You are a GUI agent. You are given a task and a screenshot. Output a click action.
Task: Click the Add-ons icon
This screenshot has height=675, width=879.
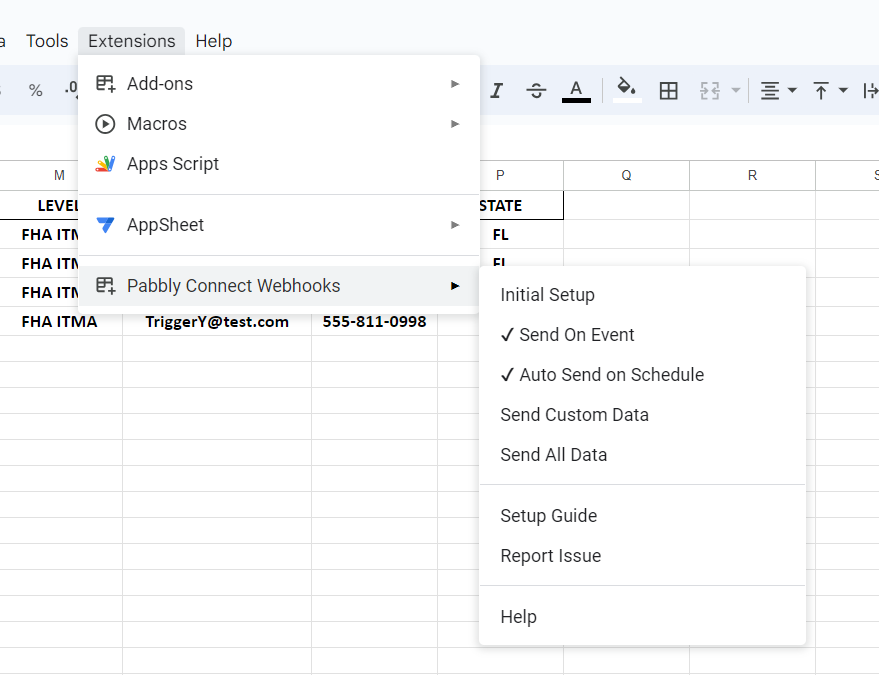[x=105, y=84]
